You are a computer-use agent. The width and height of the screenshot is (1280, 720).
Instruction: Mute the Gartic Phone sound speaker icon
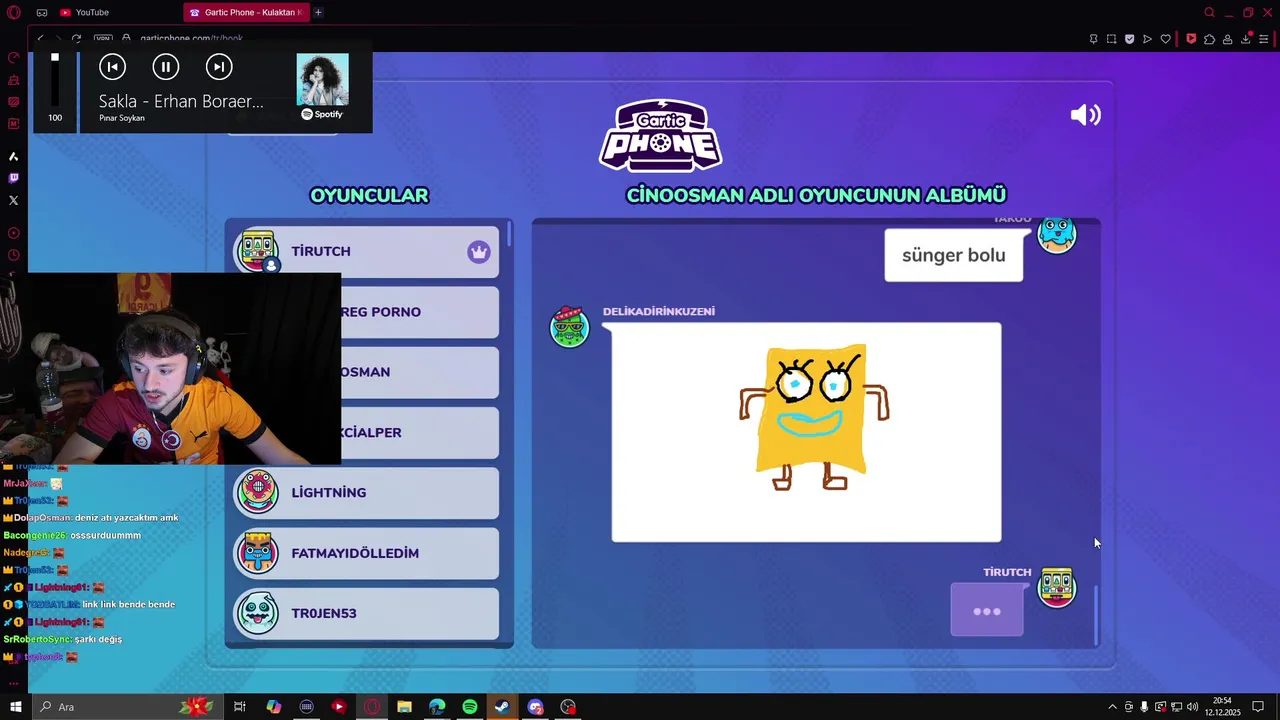point(1085,115)
